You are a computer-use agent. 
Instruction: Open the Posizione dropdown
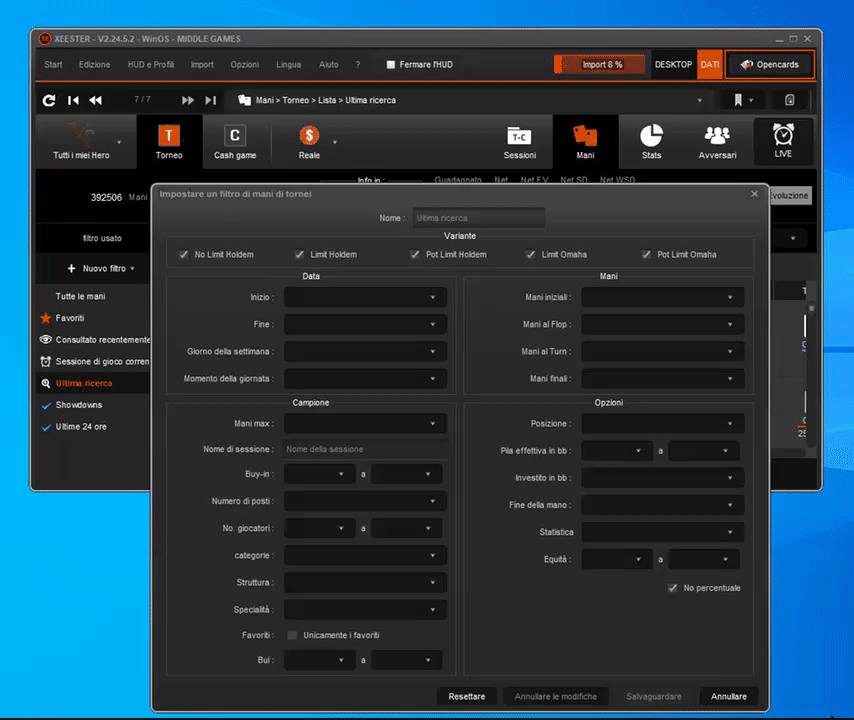pos(662,424)
